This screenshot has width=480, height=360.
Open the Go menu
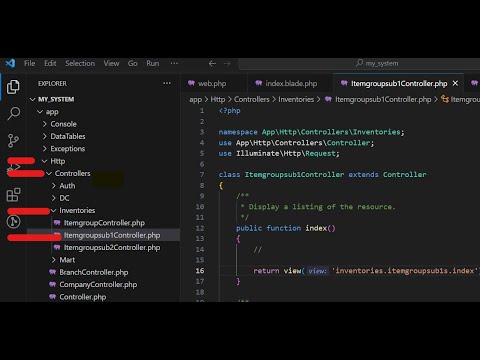pyautogui.click(x=133, y=63)
